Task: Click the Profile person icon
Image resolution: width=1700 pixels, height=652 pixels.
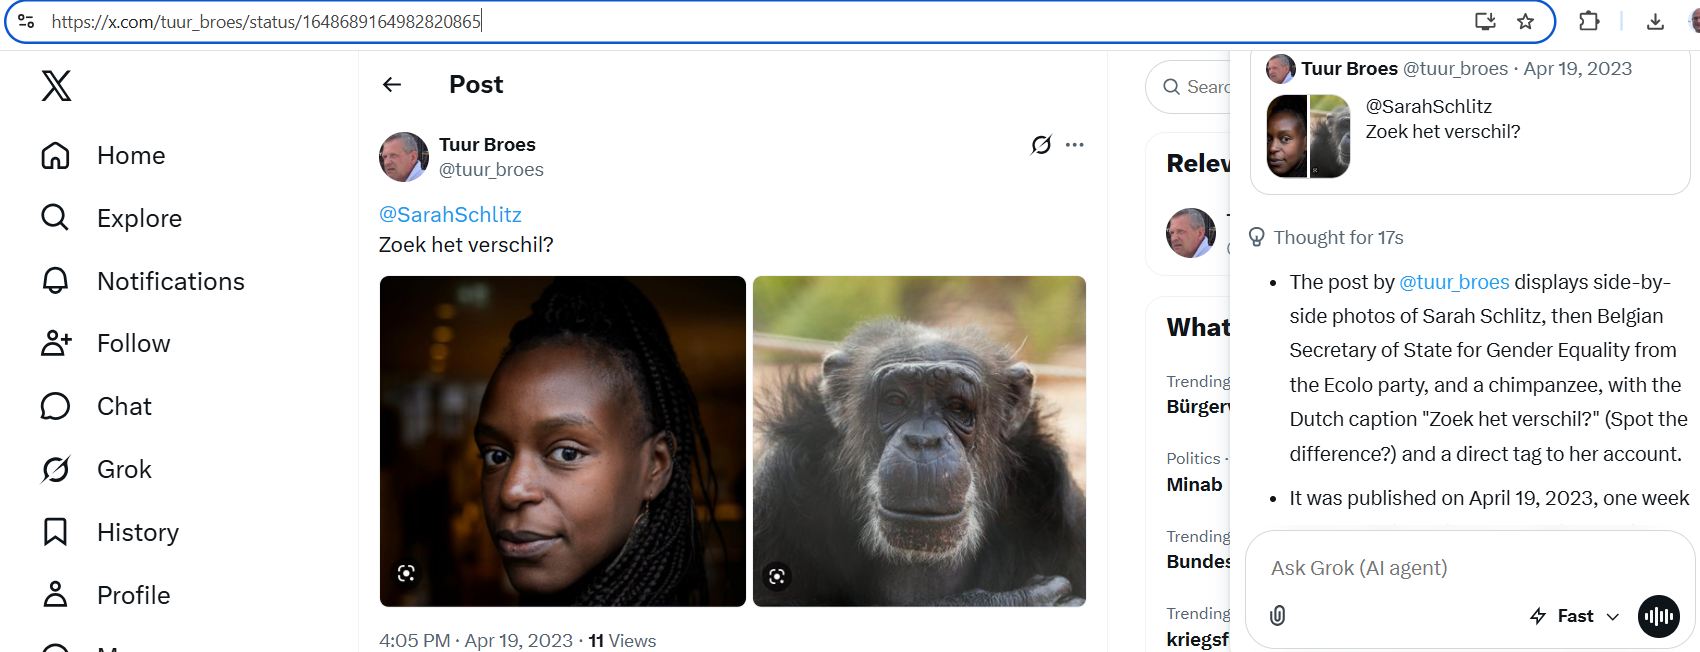Action: (x=55, y=595)
